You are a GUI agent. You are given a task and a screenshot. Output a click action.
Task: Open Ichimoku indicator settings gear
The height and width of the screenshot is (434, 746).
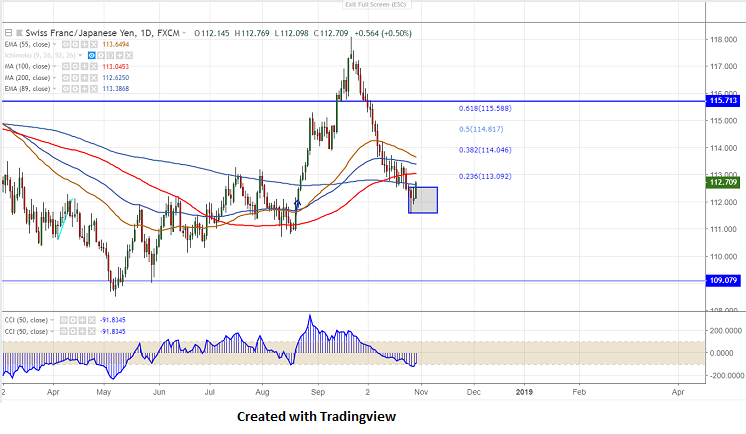tap(101, 55)
